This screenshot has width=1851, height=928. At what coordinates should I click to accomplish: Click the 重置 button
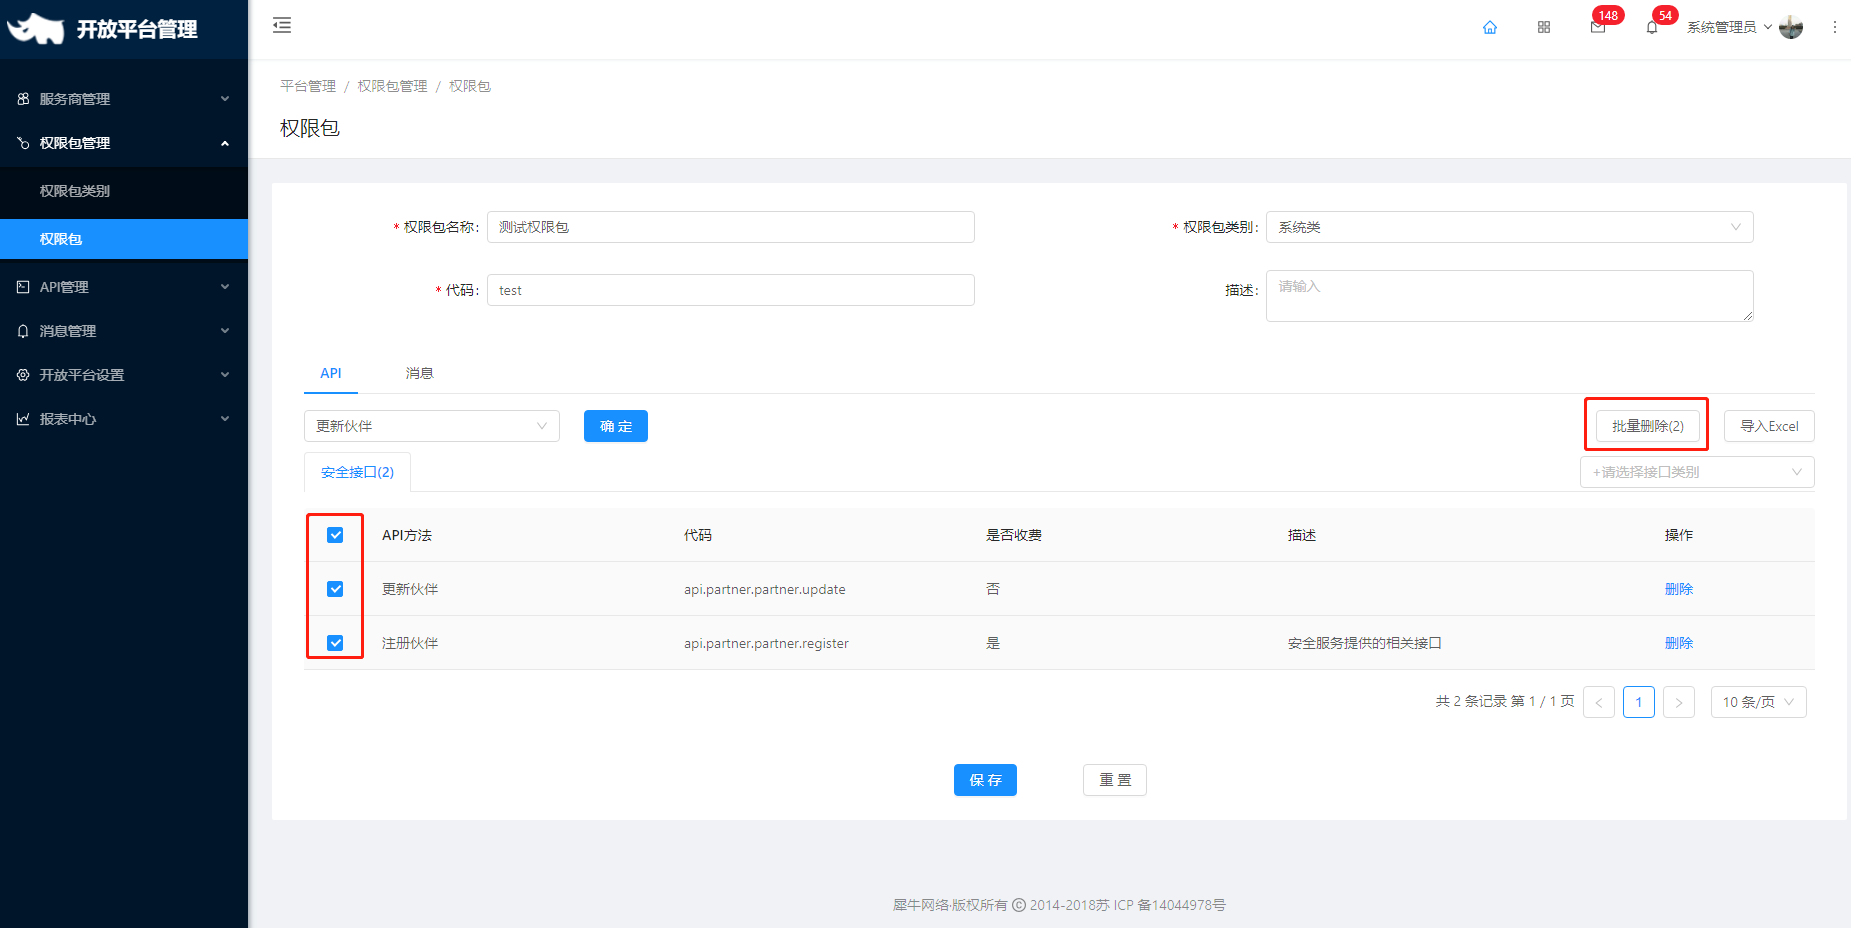coord(1115,780)
